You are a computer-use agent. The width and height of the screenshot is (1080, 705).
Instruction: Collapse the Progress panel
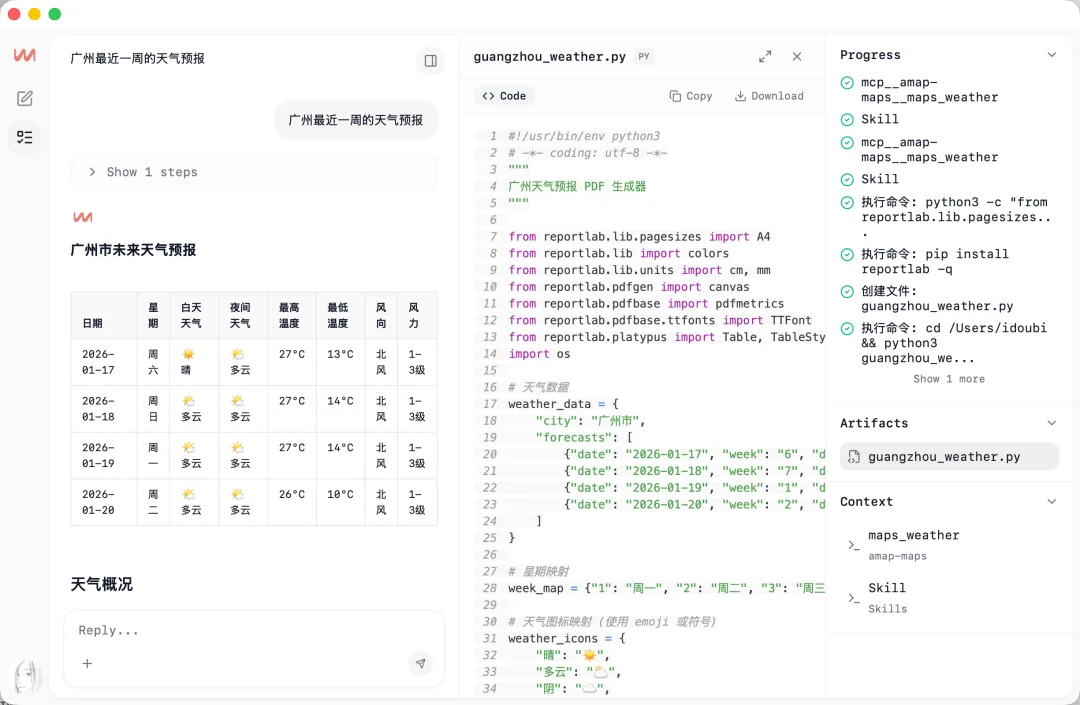pyautogui.click(x=1051, y=55)
